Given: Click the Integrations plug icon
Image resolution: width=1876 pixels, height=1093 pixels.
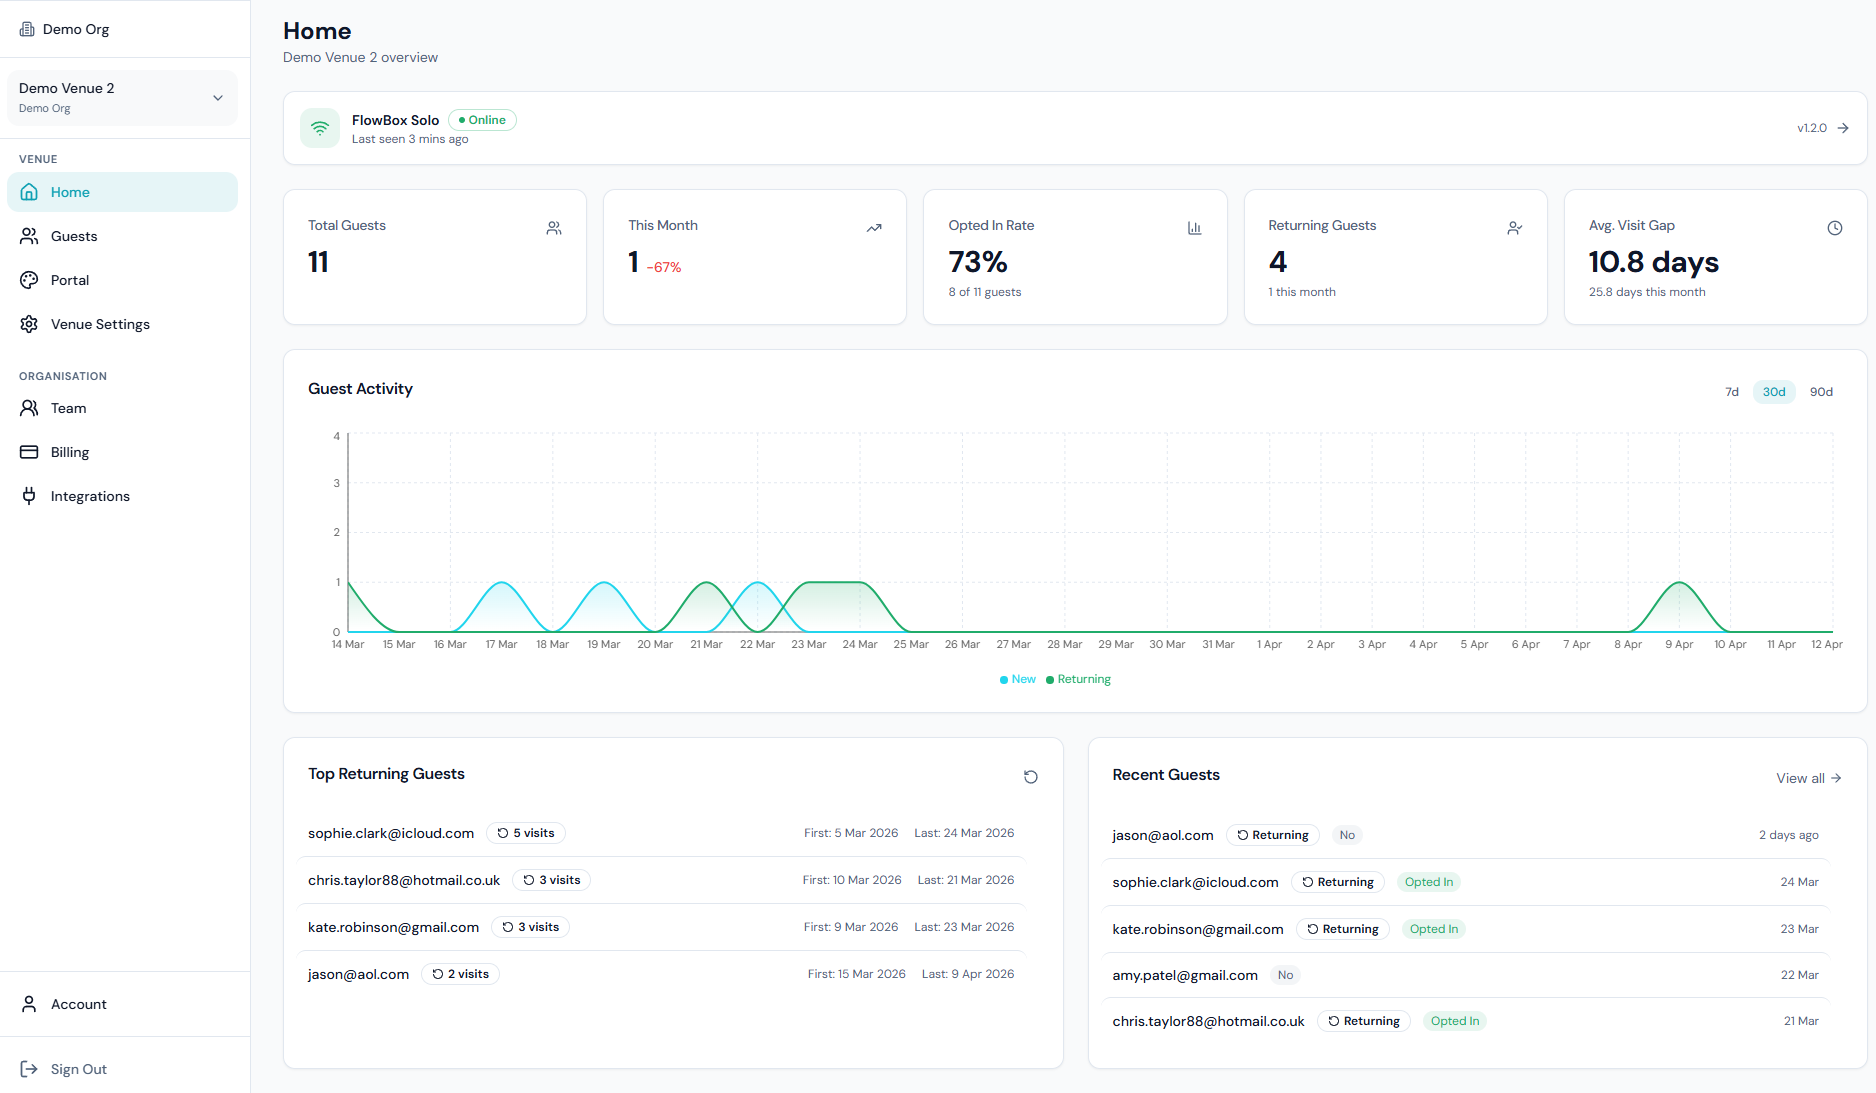Looking at the screenshot, I should point(29,496).
